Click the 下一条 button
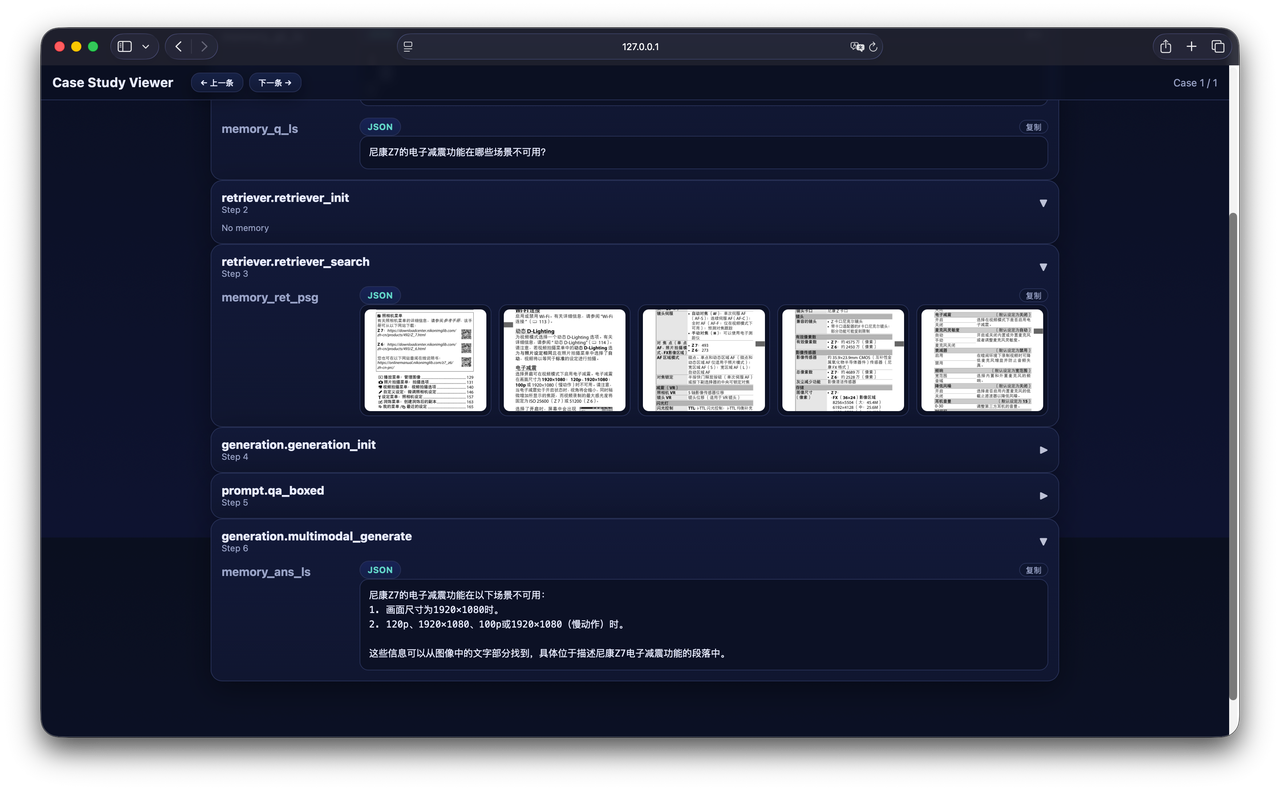The image size is (1280, 791). pyautogui.click(x=274, y=82)
